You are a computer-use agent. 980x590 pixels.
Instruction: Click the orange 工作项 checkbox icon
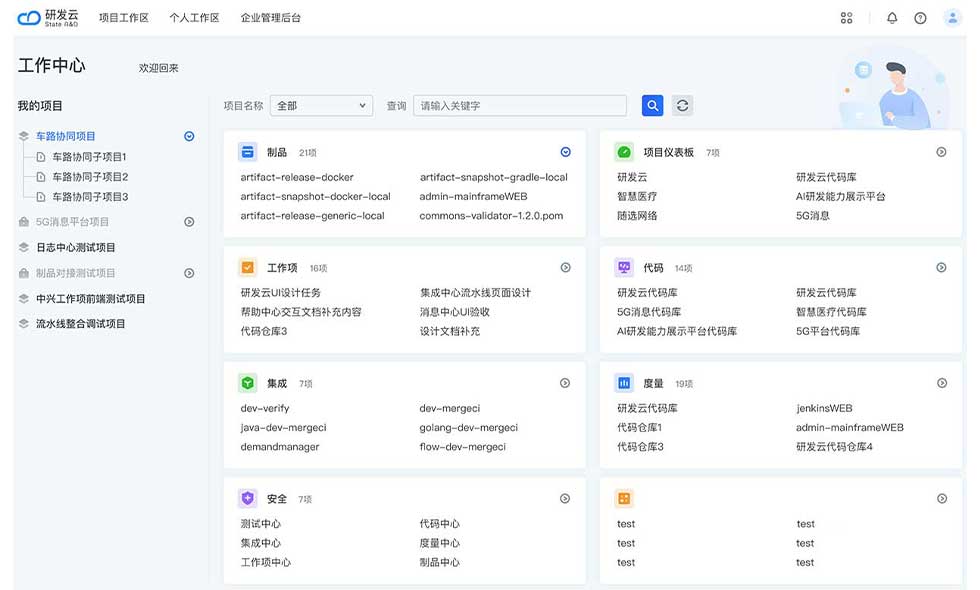point(248,268)
